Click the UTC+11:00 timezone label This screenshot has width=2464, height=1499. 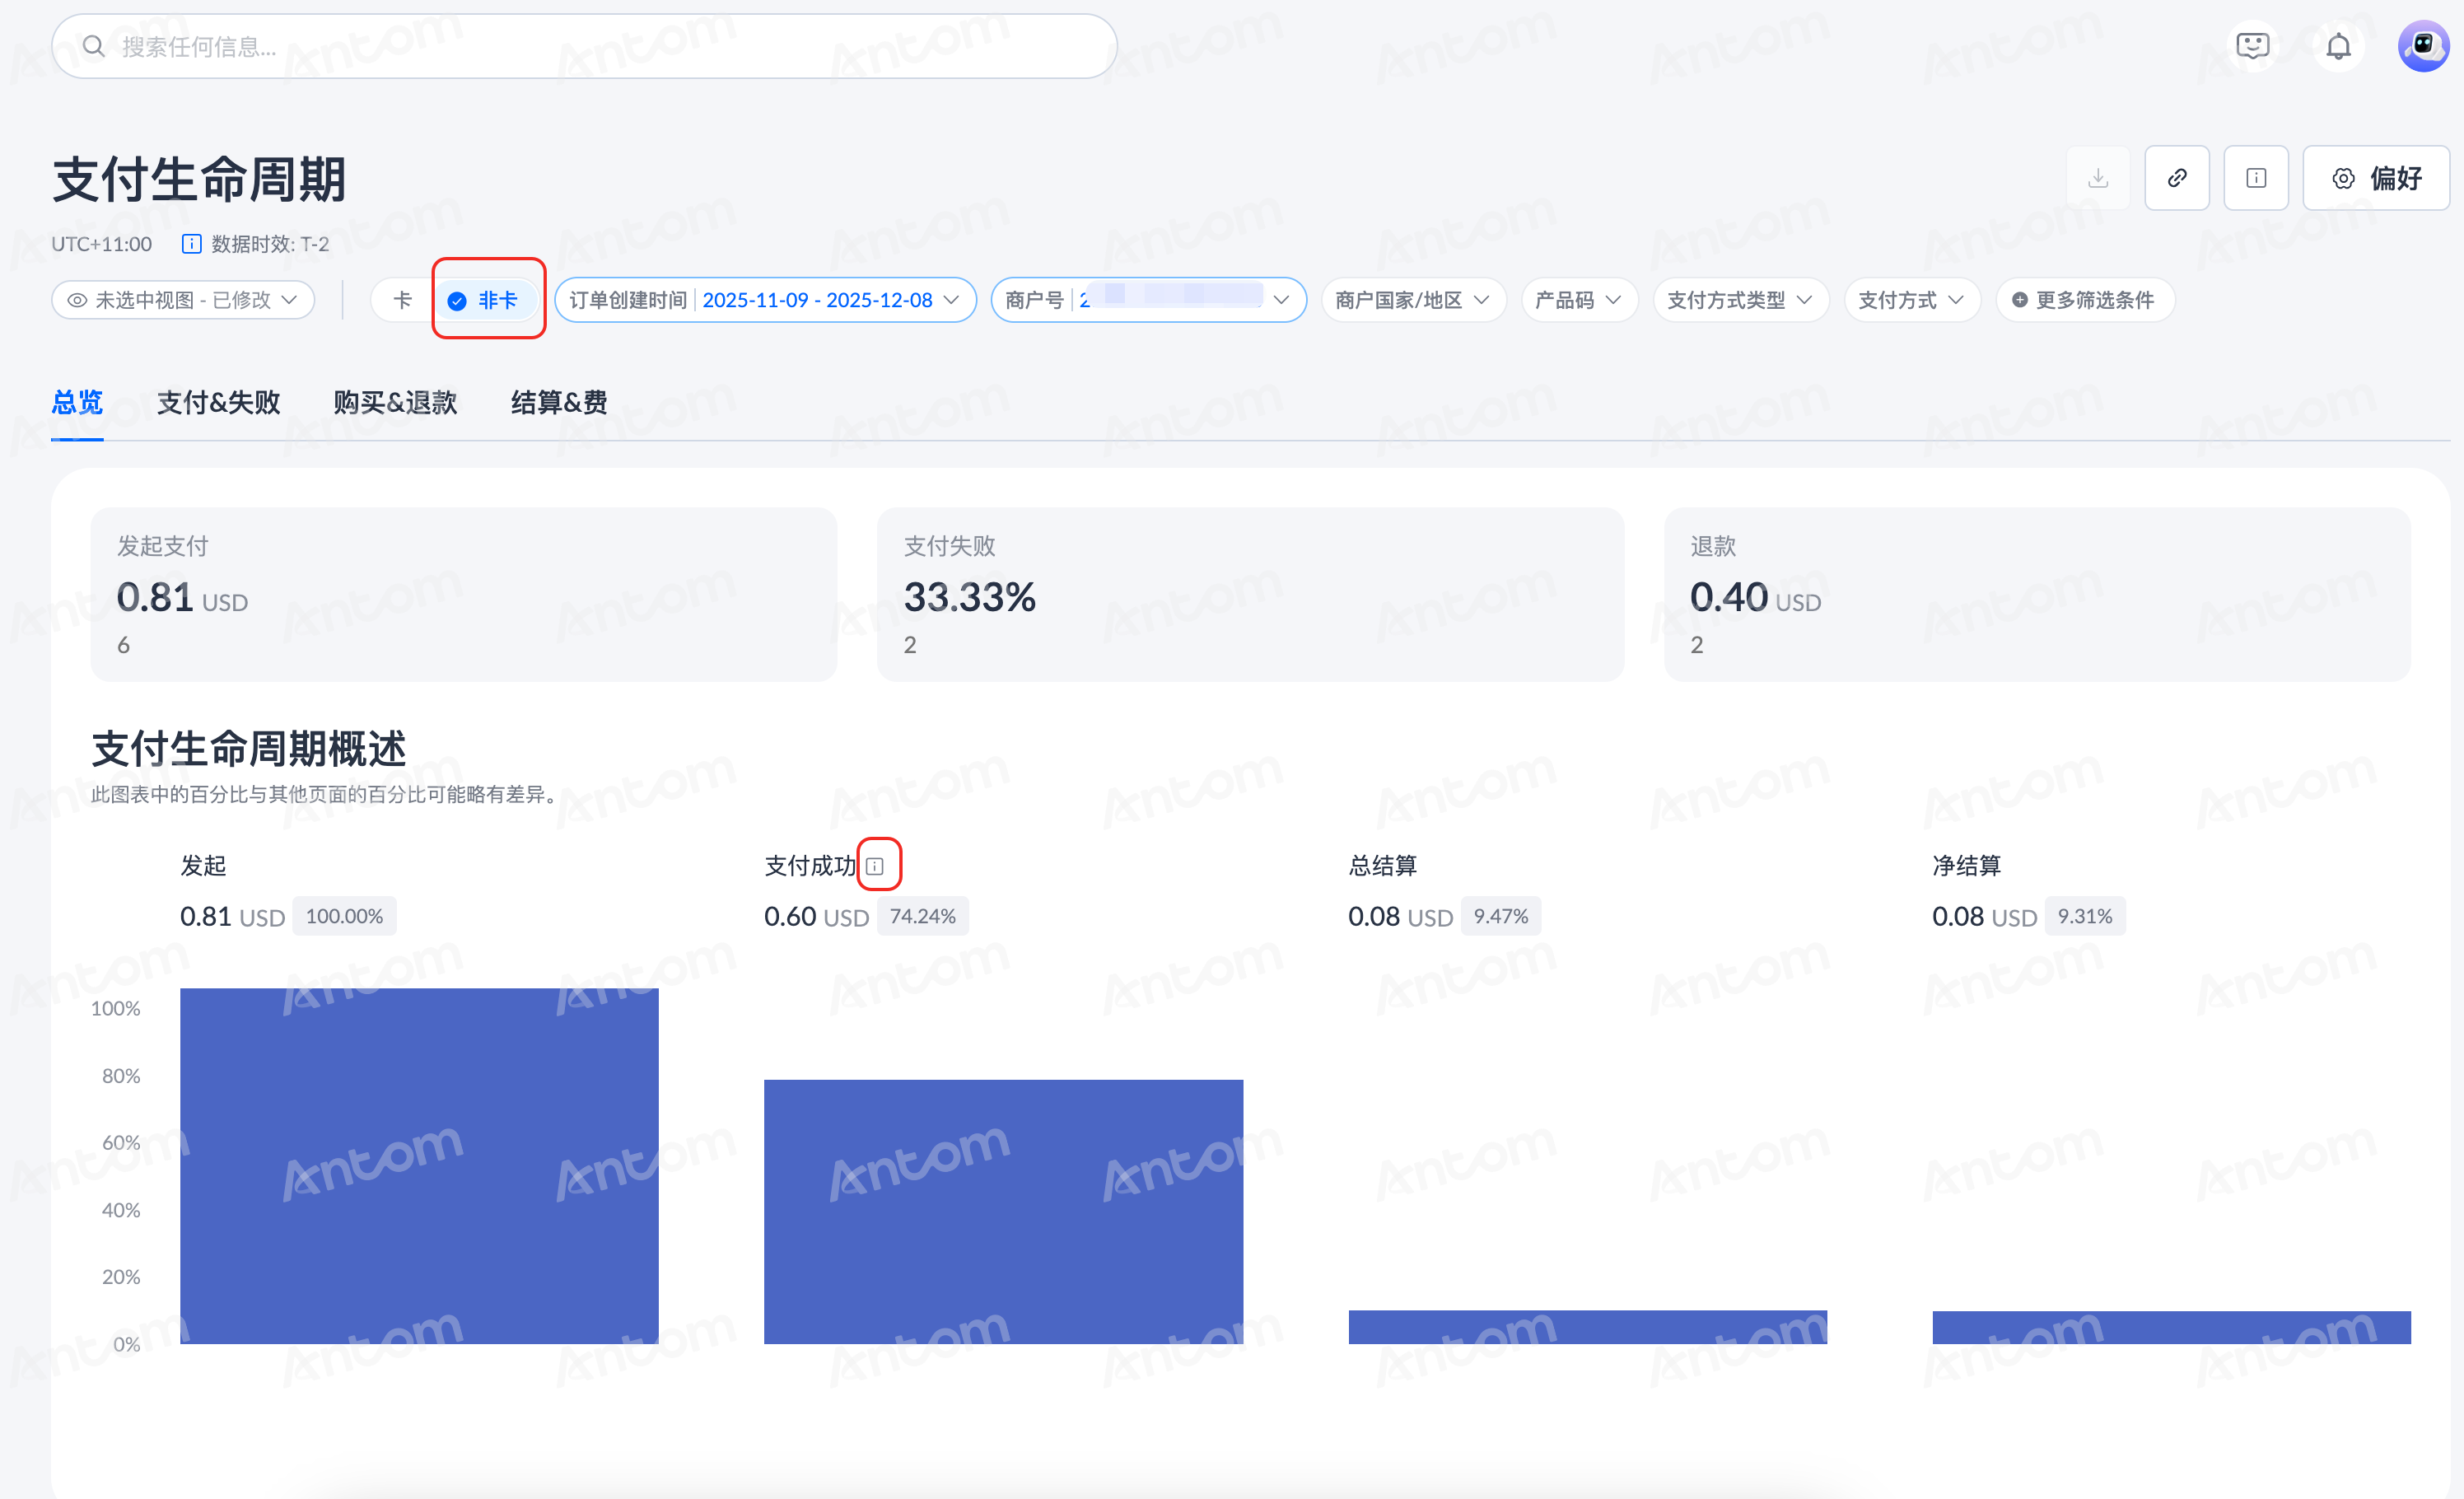pyautogui.click(x=101, y=244)
